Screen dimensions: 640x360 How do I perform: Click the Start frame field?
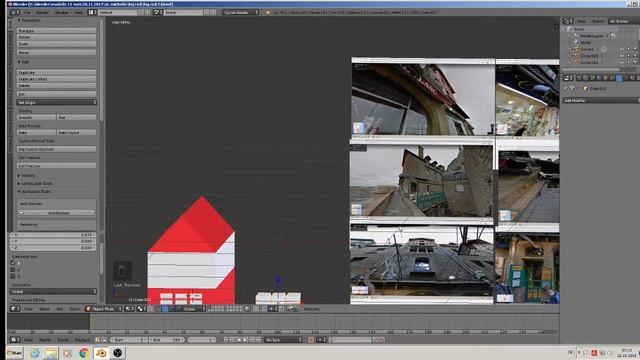click(129, 340)
